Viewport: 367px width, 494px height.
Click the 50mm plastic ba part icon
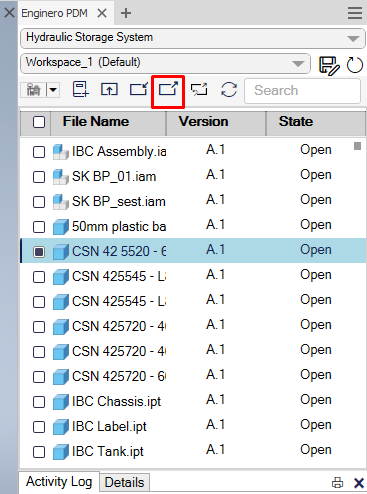pos(61,227)
